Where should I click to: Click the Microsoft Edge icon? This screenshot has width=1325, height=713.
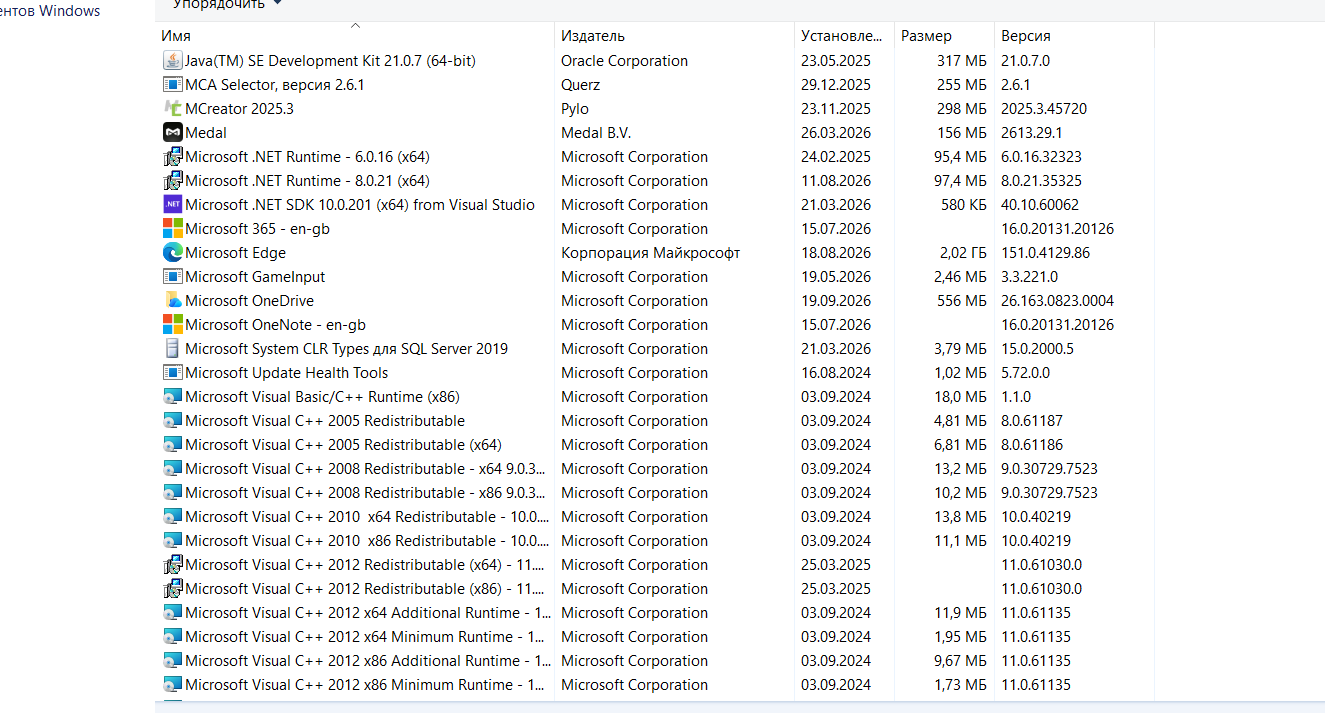click(172, 253)
